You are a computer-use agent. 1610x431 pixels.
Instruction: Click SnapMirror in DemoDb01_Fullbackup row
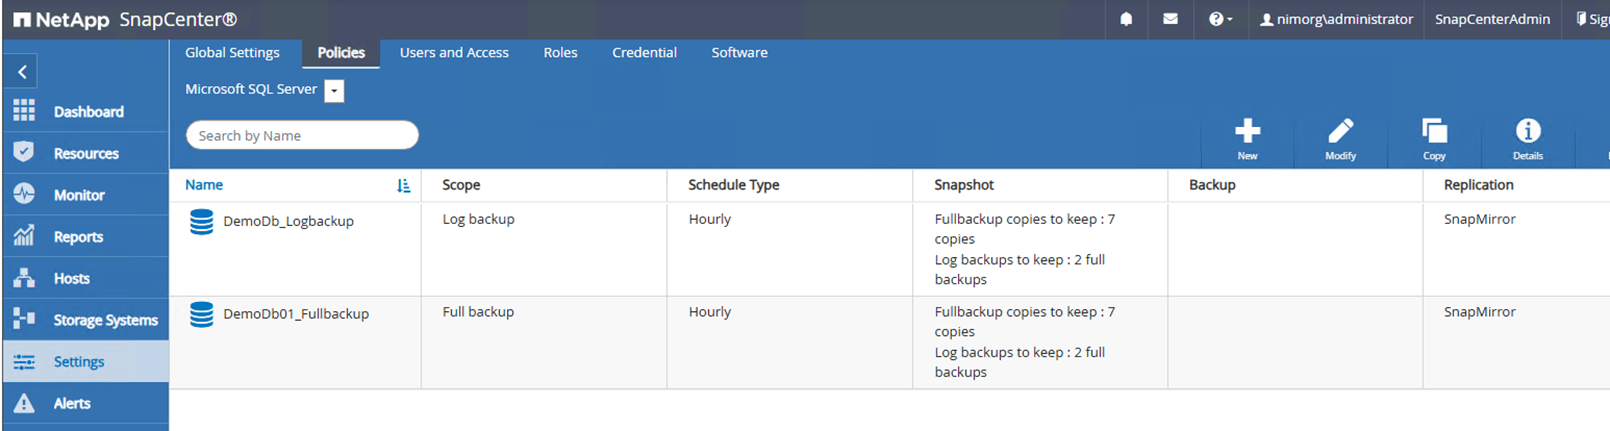click(x=1479, y=312)
